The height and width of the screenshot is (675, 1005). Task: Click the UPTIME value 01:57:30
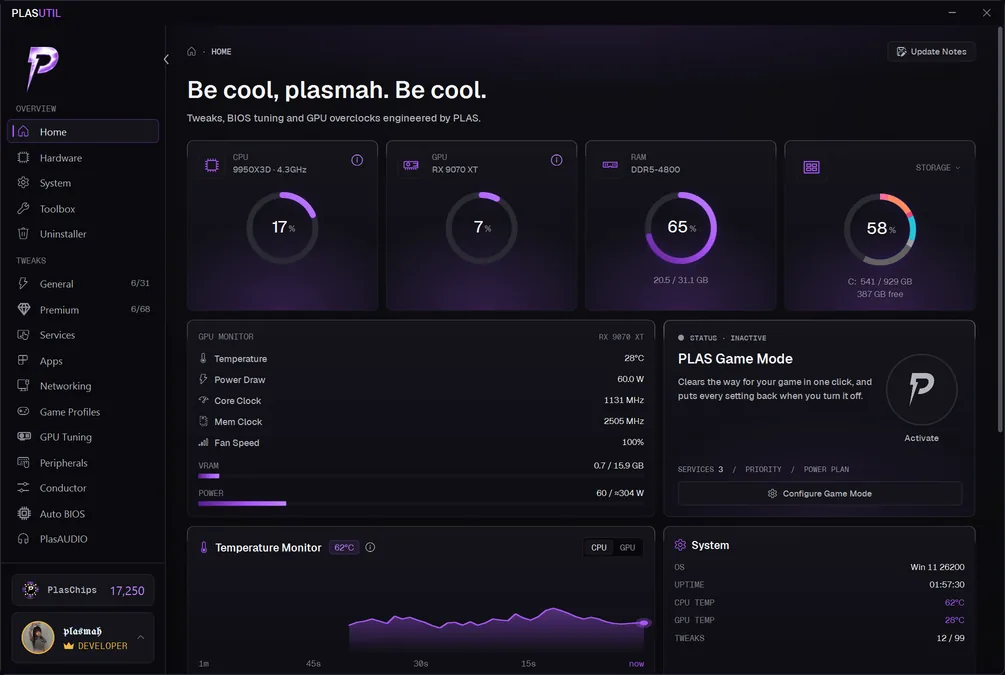[x=947, y=584]
